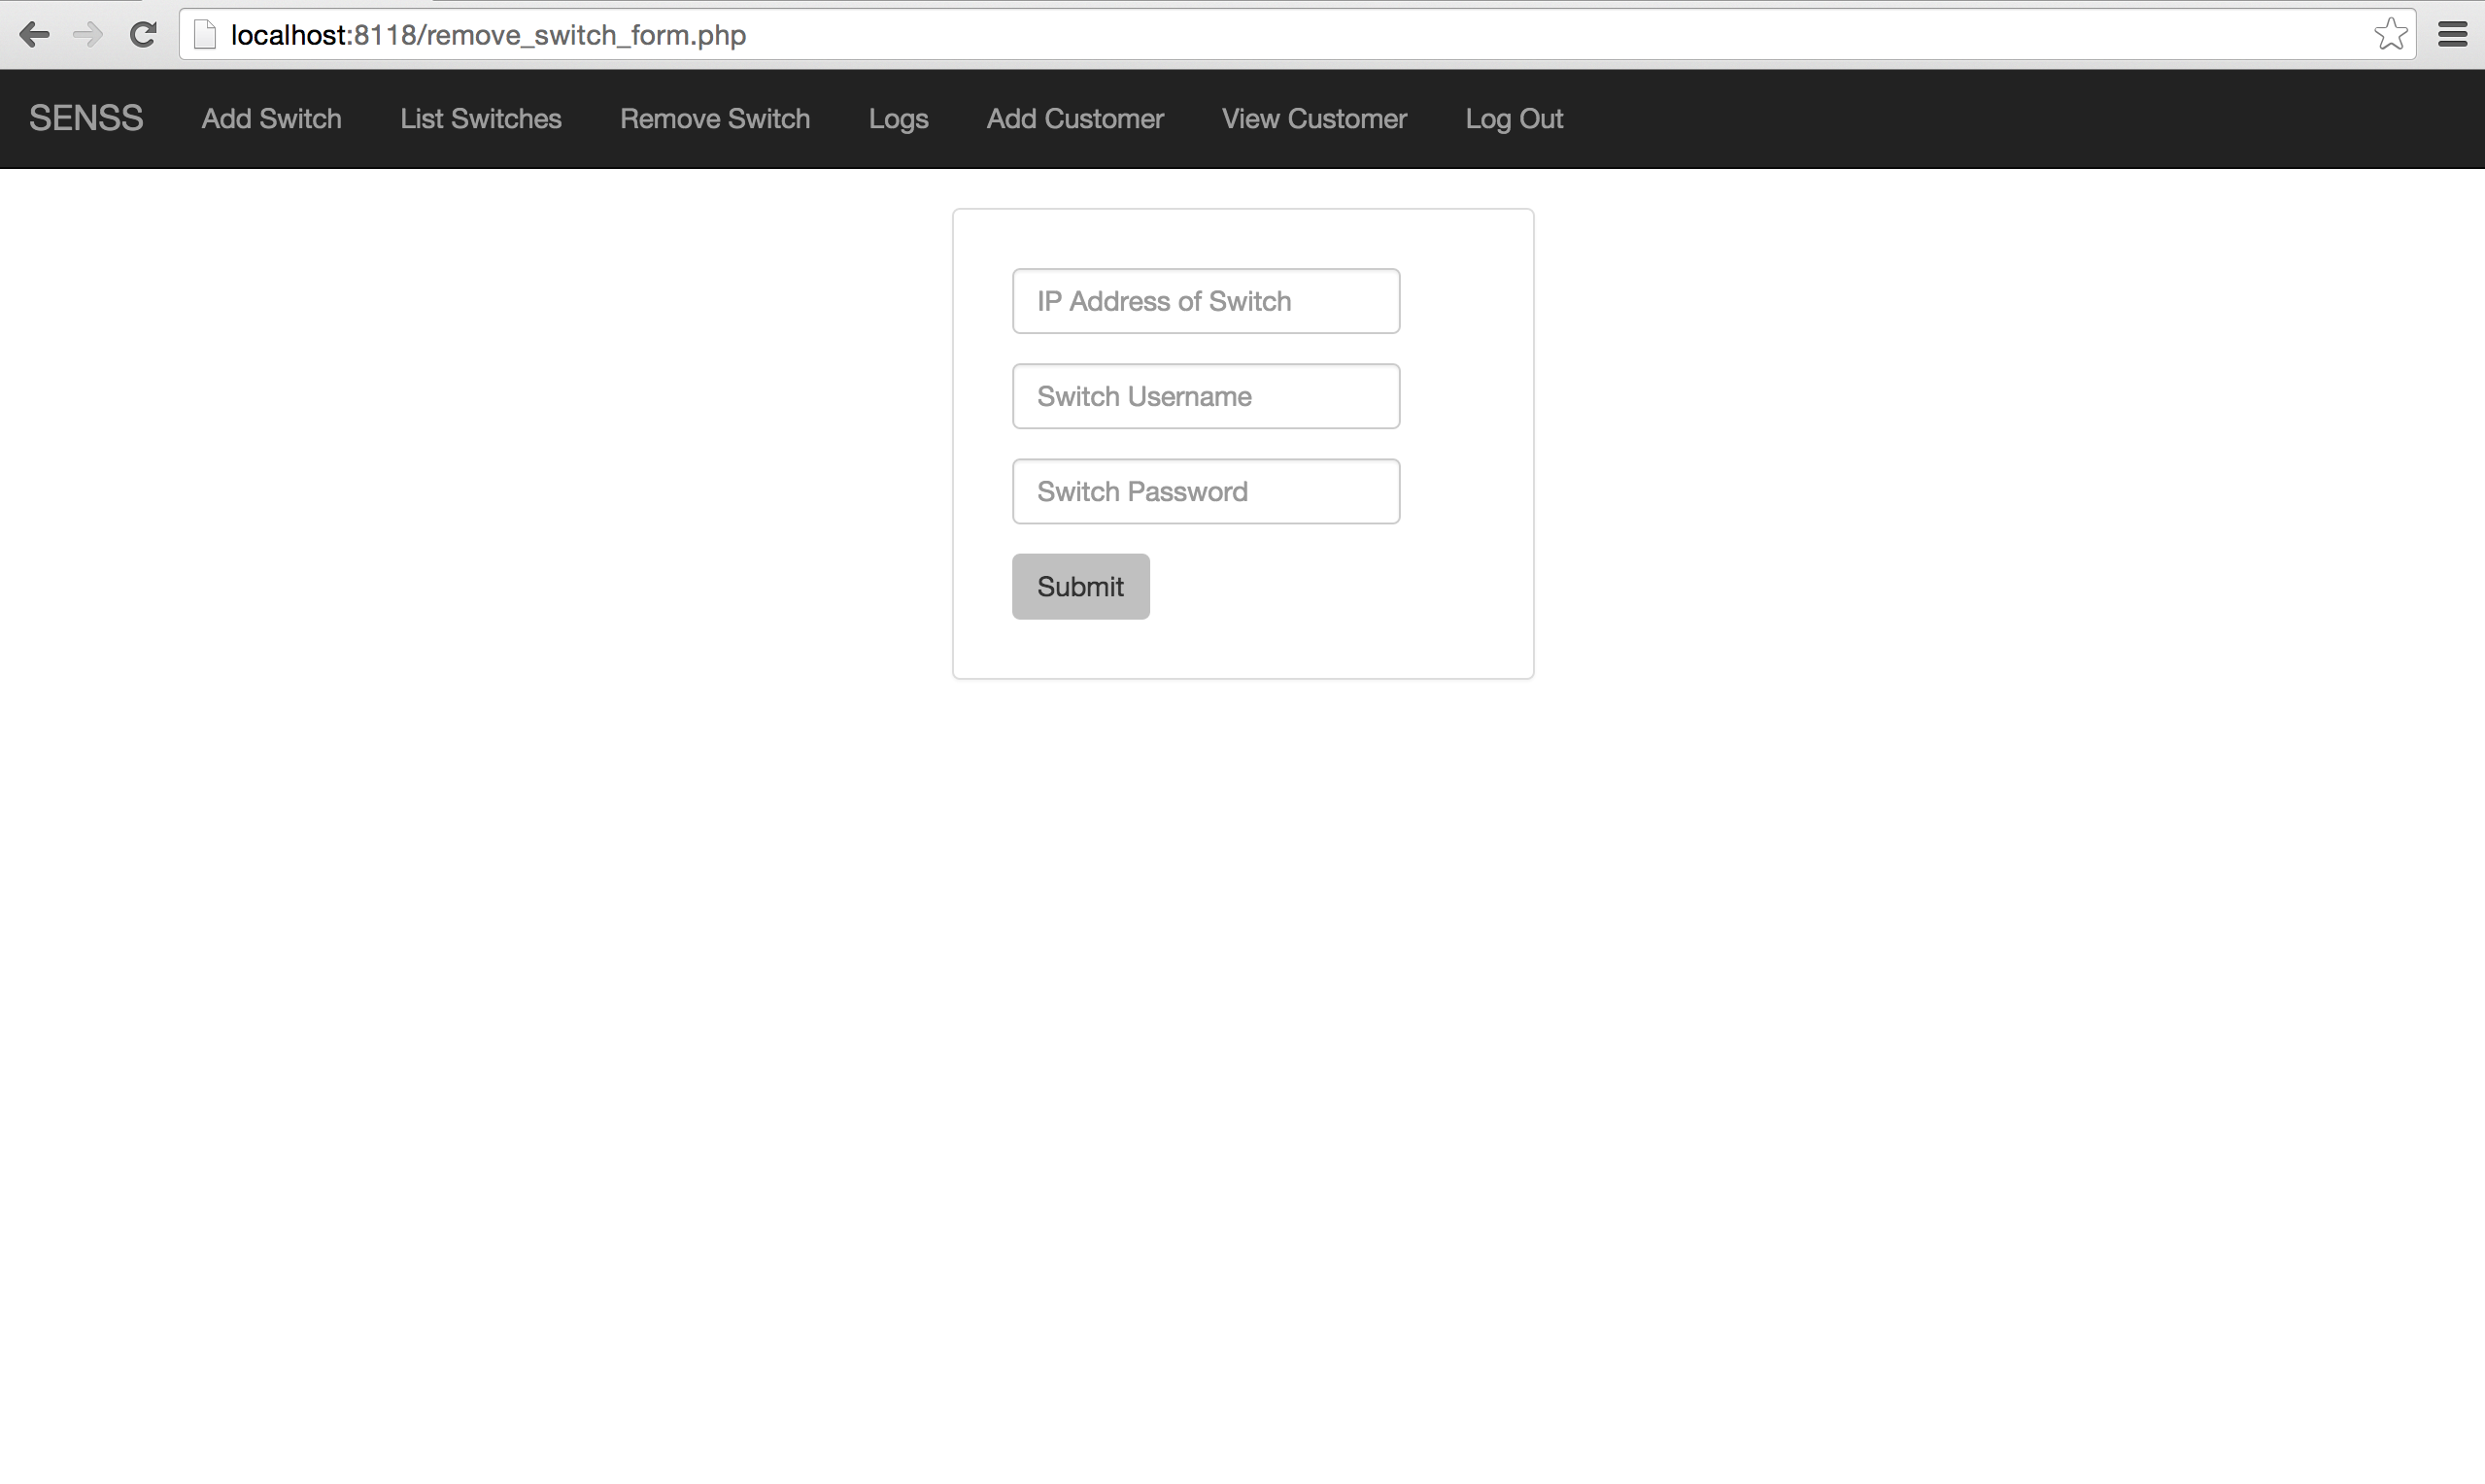Go to the SENSS home brand link
Viewport: 2485px width, 1484px height.
[x=86, y=118]
